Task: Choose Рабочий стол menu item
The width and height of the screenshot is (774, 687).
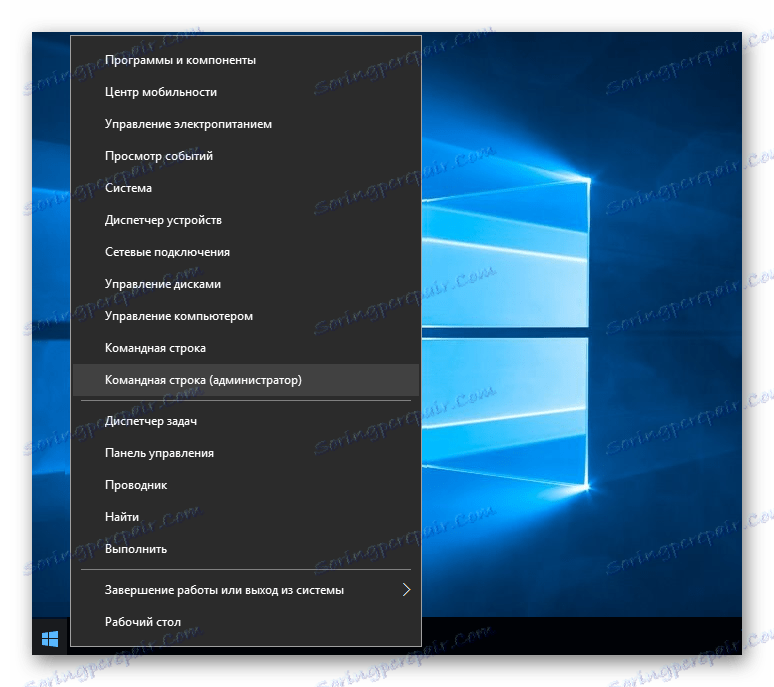Action: [x=246, y=622]
